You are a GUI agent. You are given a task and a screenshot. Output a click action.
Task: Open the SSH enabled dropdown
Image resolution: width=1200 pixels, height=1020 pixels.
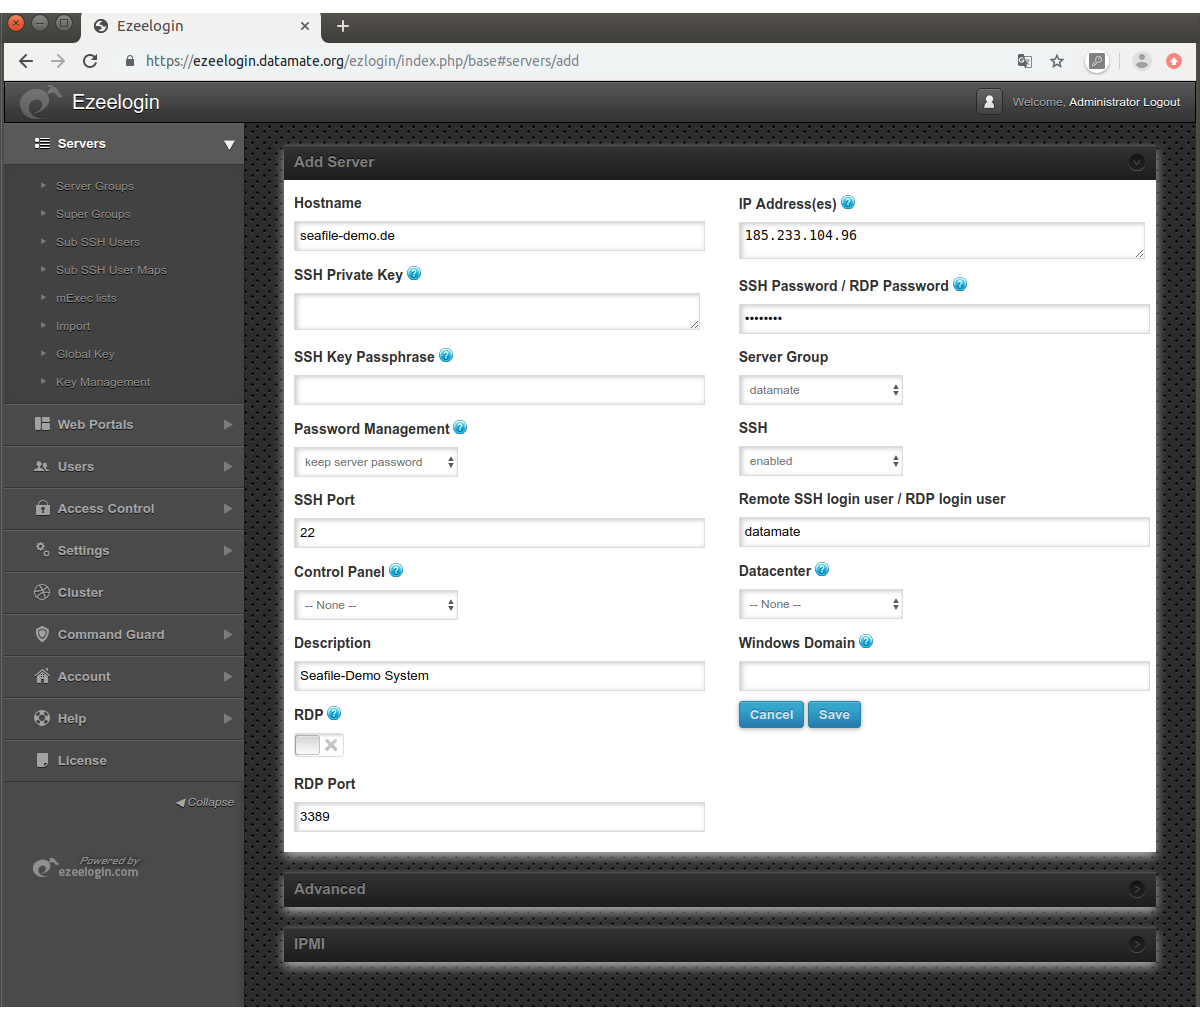click(x=820, y=461)
